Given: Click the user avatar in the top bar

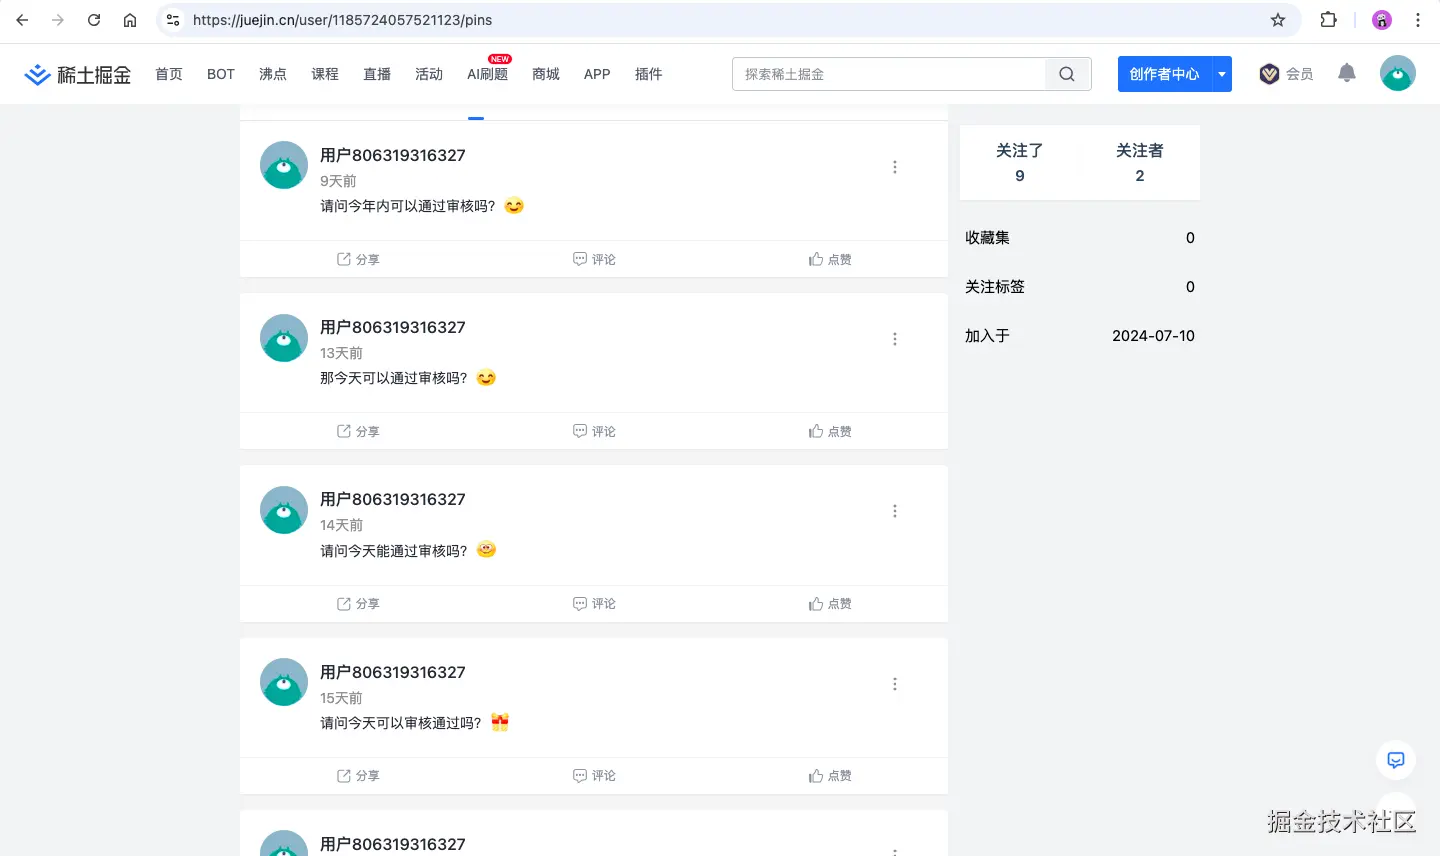Looking at the screenshot, I should tap(1397, 72).
